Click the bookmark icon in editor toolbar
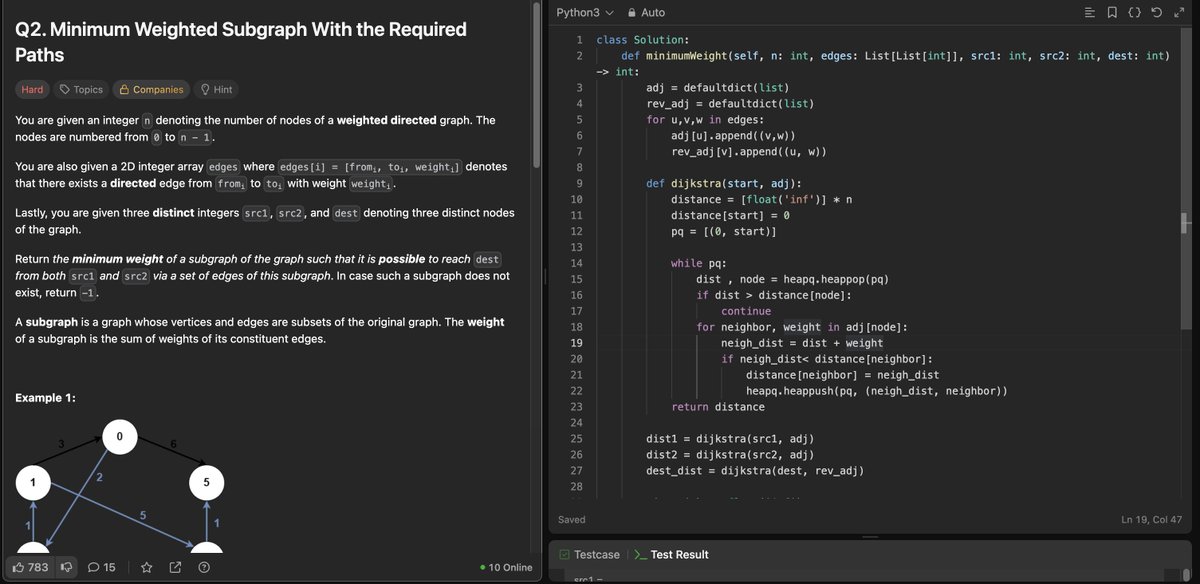This screenshot has width=1200, height=584. click(x=1112, y=12)
